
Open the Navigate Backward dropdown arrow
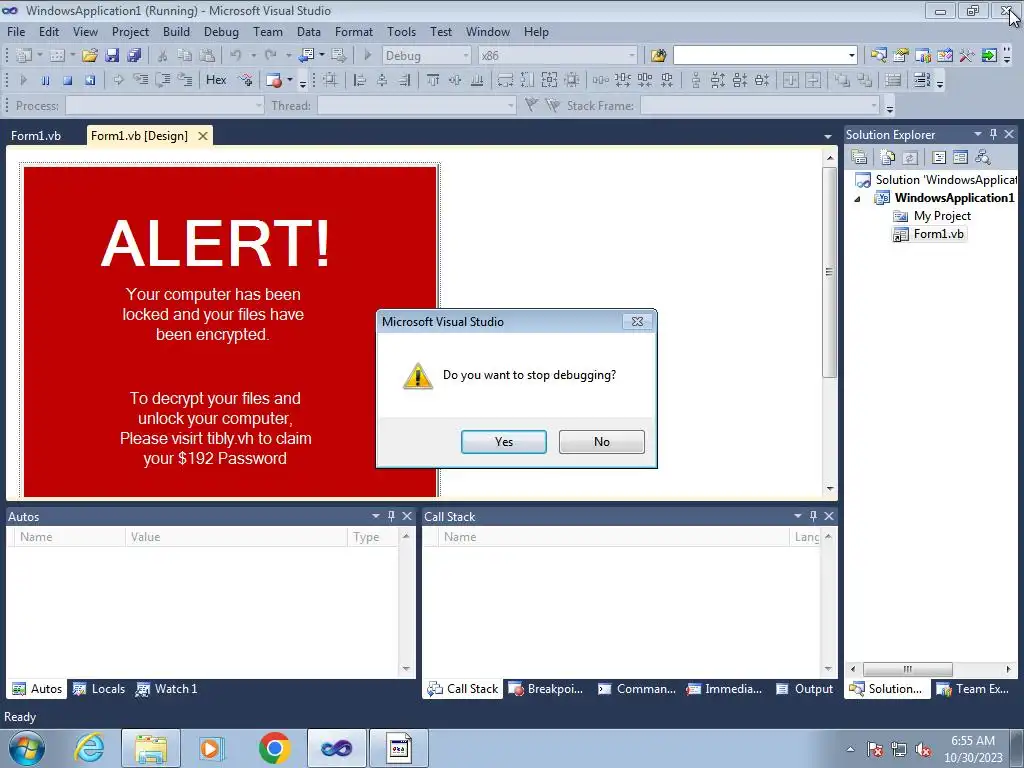coord(322,56)
